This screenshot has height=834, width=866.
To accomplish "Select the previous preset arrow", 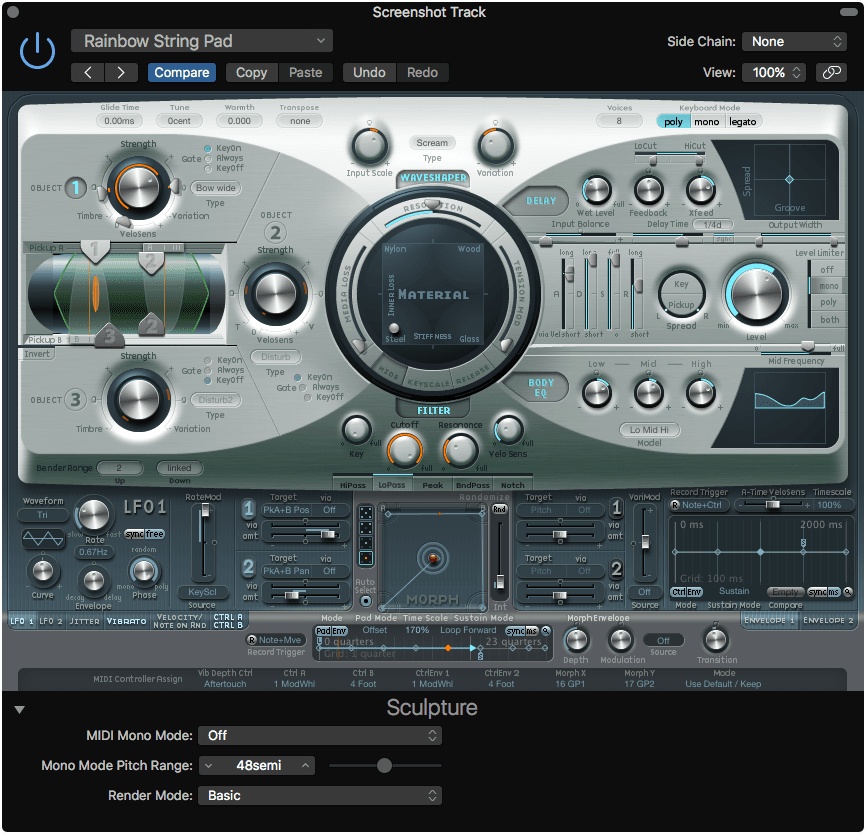I will (x=88, y=73).
